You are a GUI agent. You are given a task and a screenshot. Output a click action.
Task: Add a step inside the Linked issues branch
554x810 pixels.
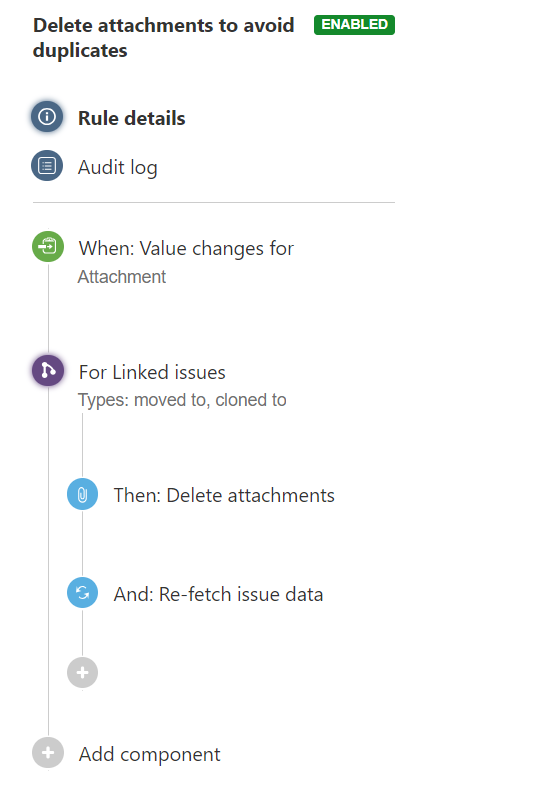pos(82,673)
